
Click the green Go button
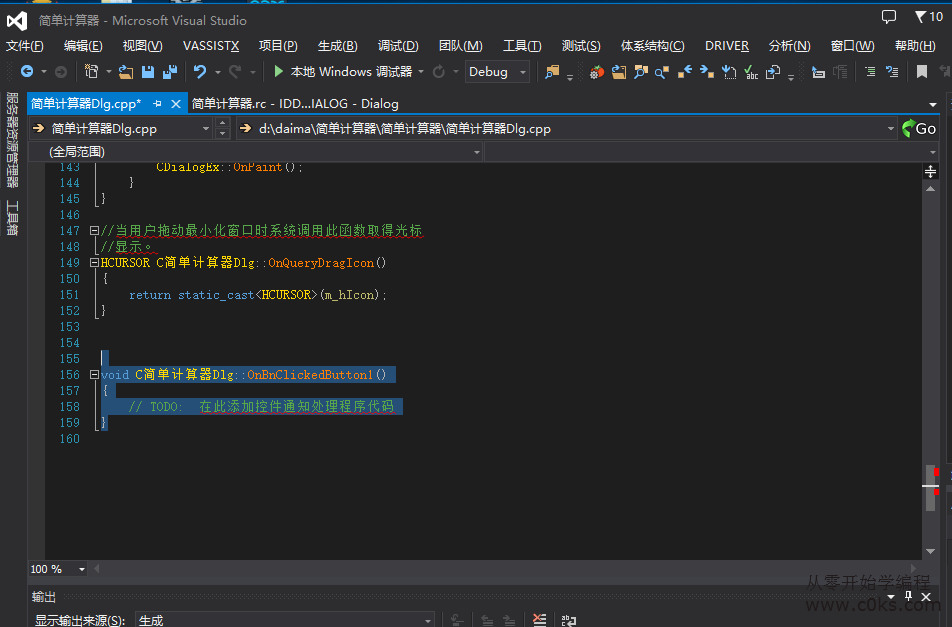[x=919, y=128]
